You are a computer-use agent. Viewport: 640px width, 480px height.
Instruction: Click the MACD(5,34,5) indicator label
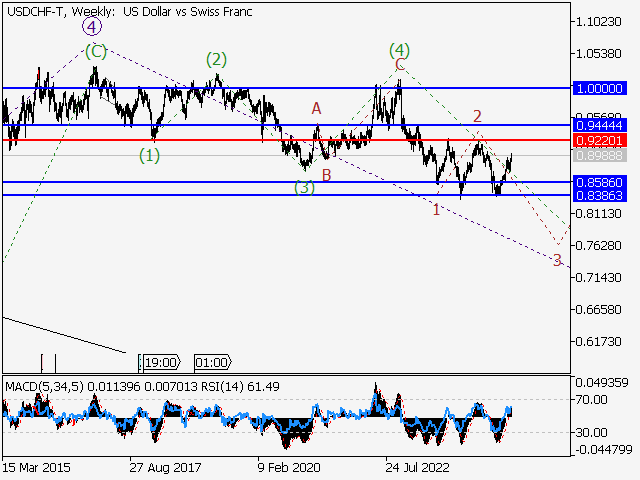(43, 386)
